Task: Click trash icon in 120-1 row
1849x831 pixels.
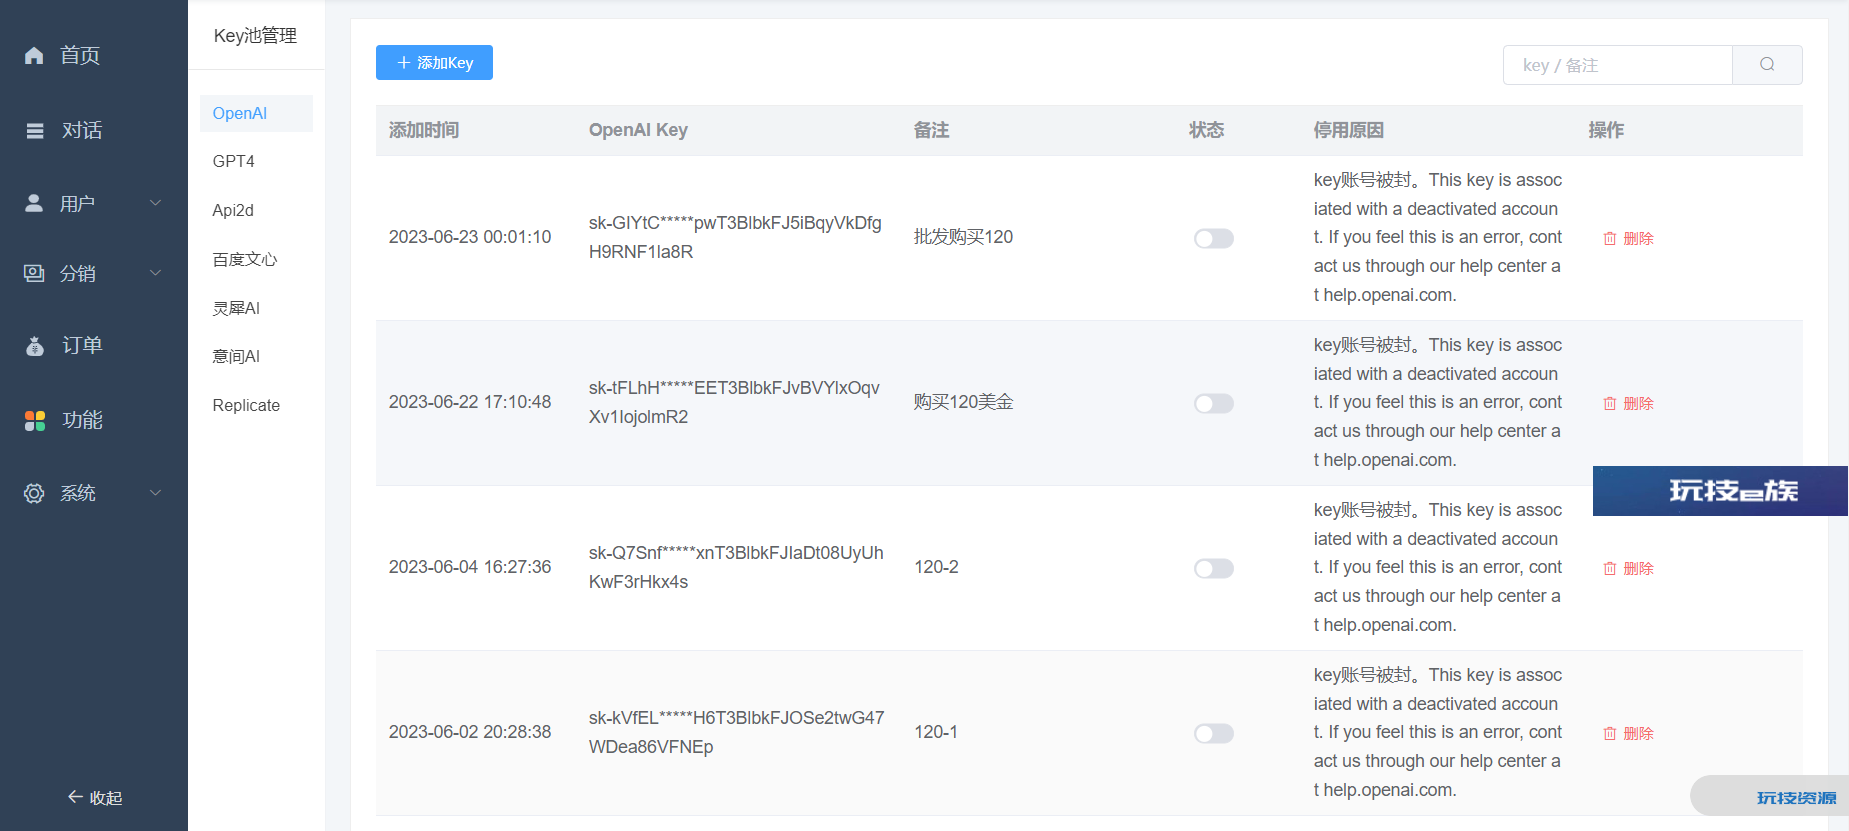Action: (x=1610, y=733)
